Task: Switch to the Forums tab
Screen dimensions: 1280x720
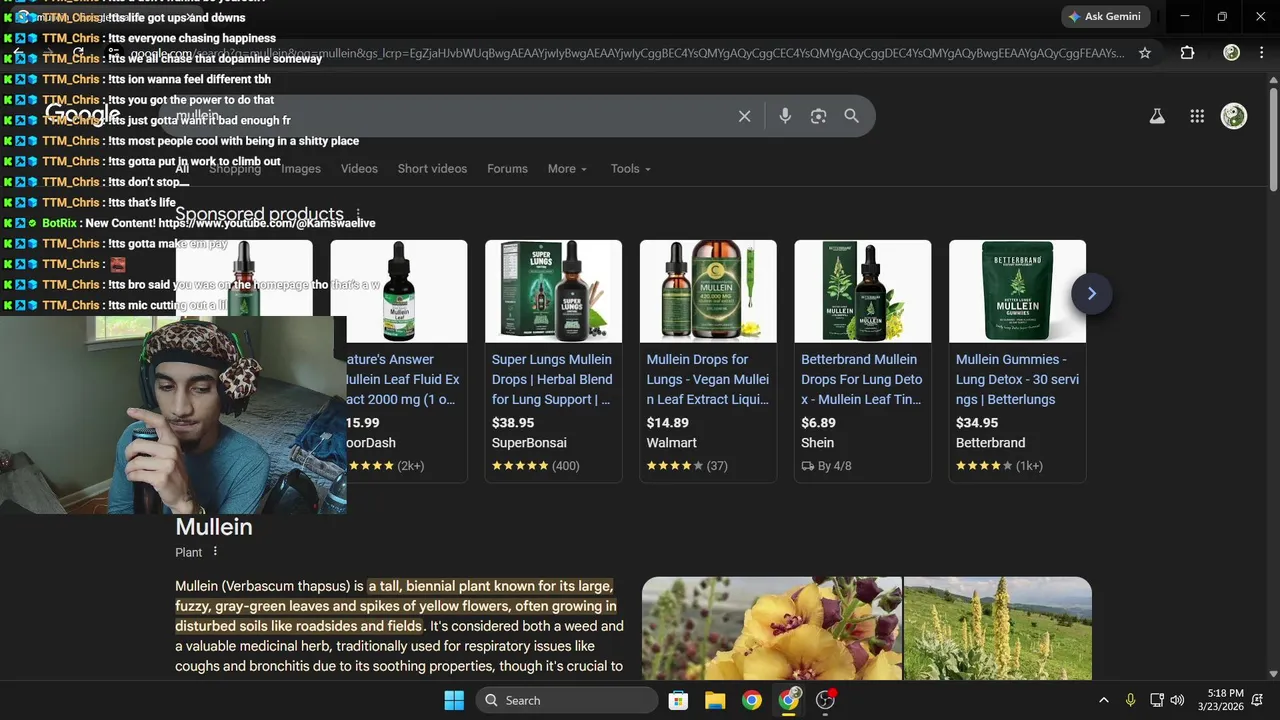Action: point(507,169)
